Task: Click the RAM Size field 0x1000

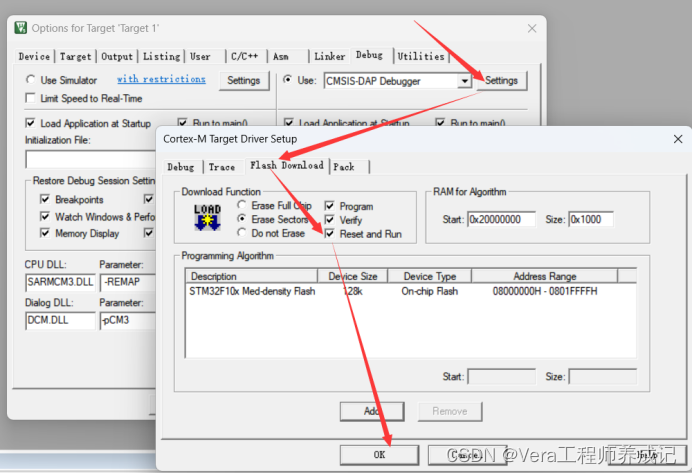Action: [x=591, y=219]
